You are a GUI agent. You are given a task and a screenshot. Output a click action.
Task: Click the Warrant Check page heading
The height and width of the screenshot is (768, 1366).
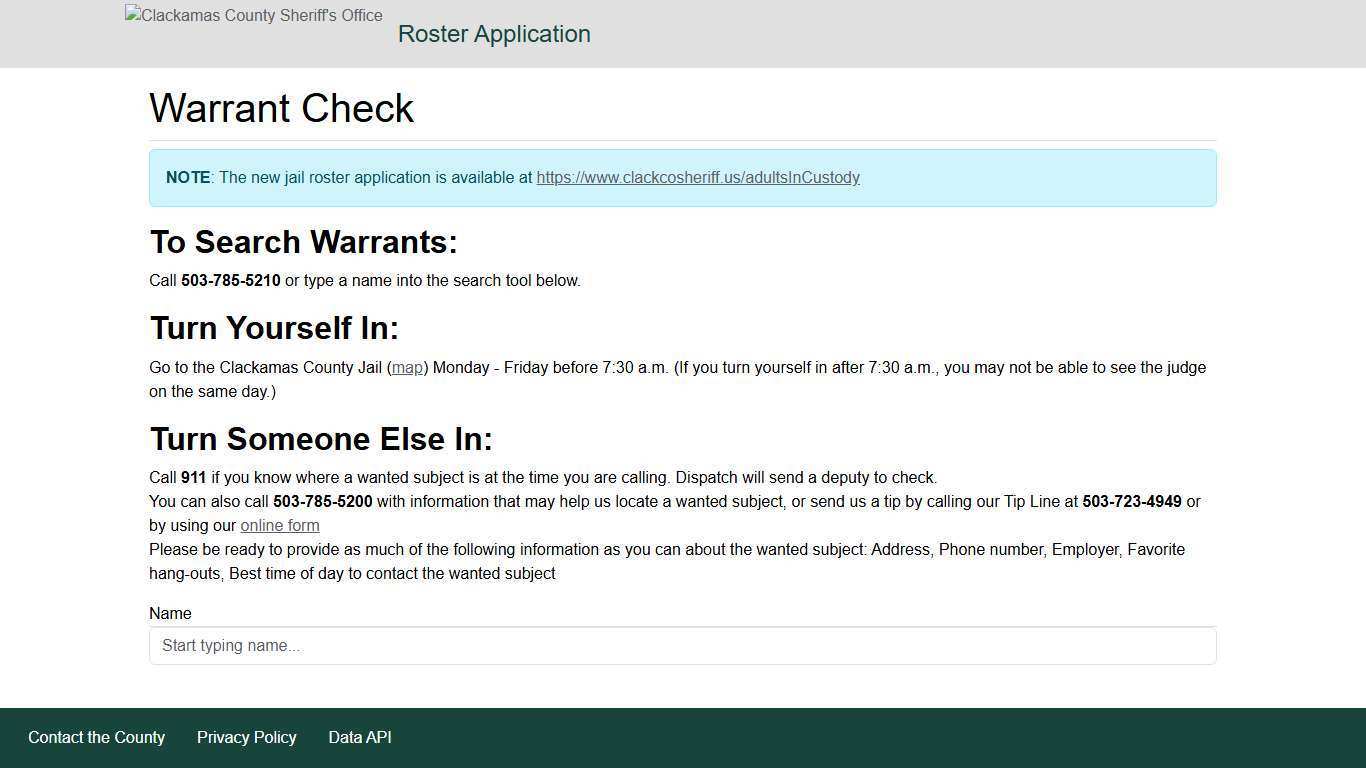click(281, 108)
